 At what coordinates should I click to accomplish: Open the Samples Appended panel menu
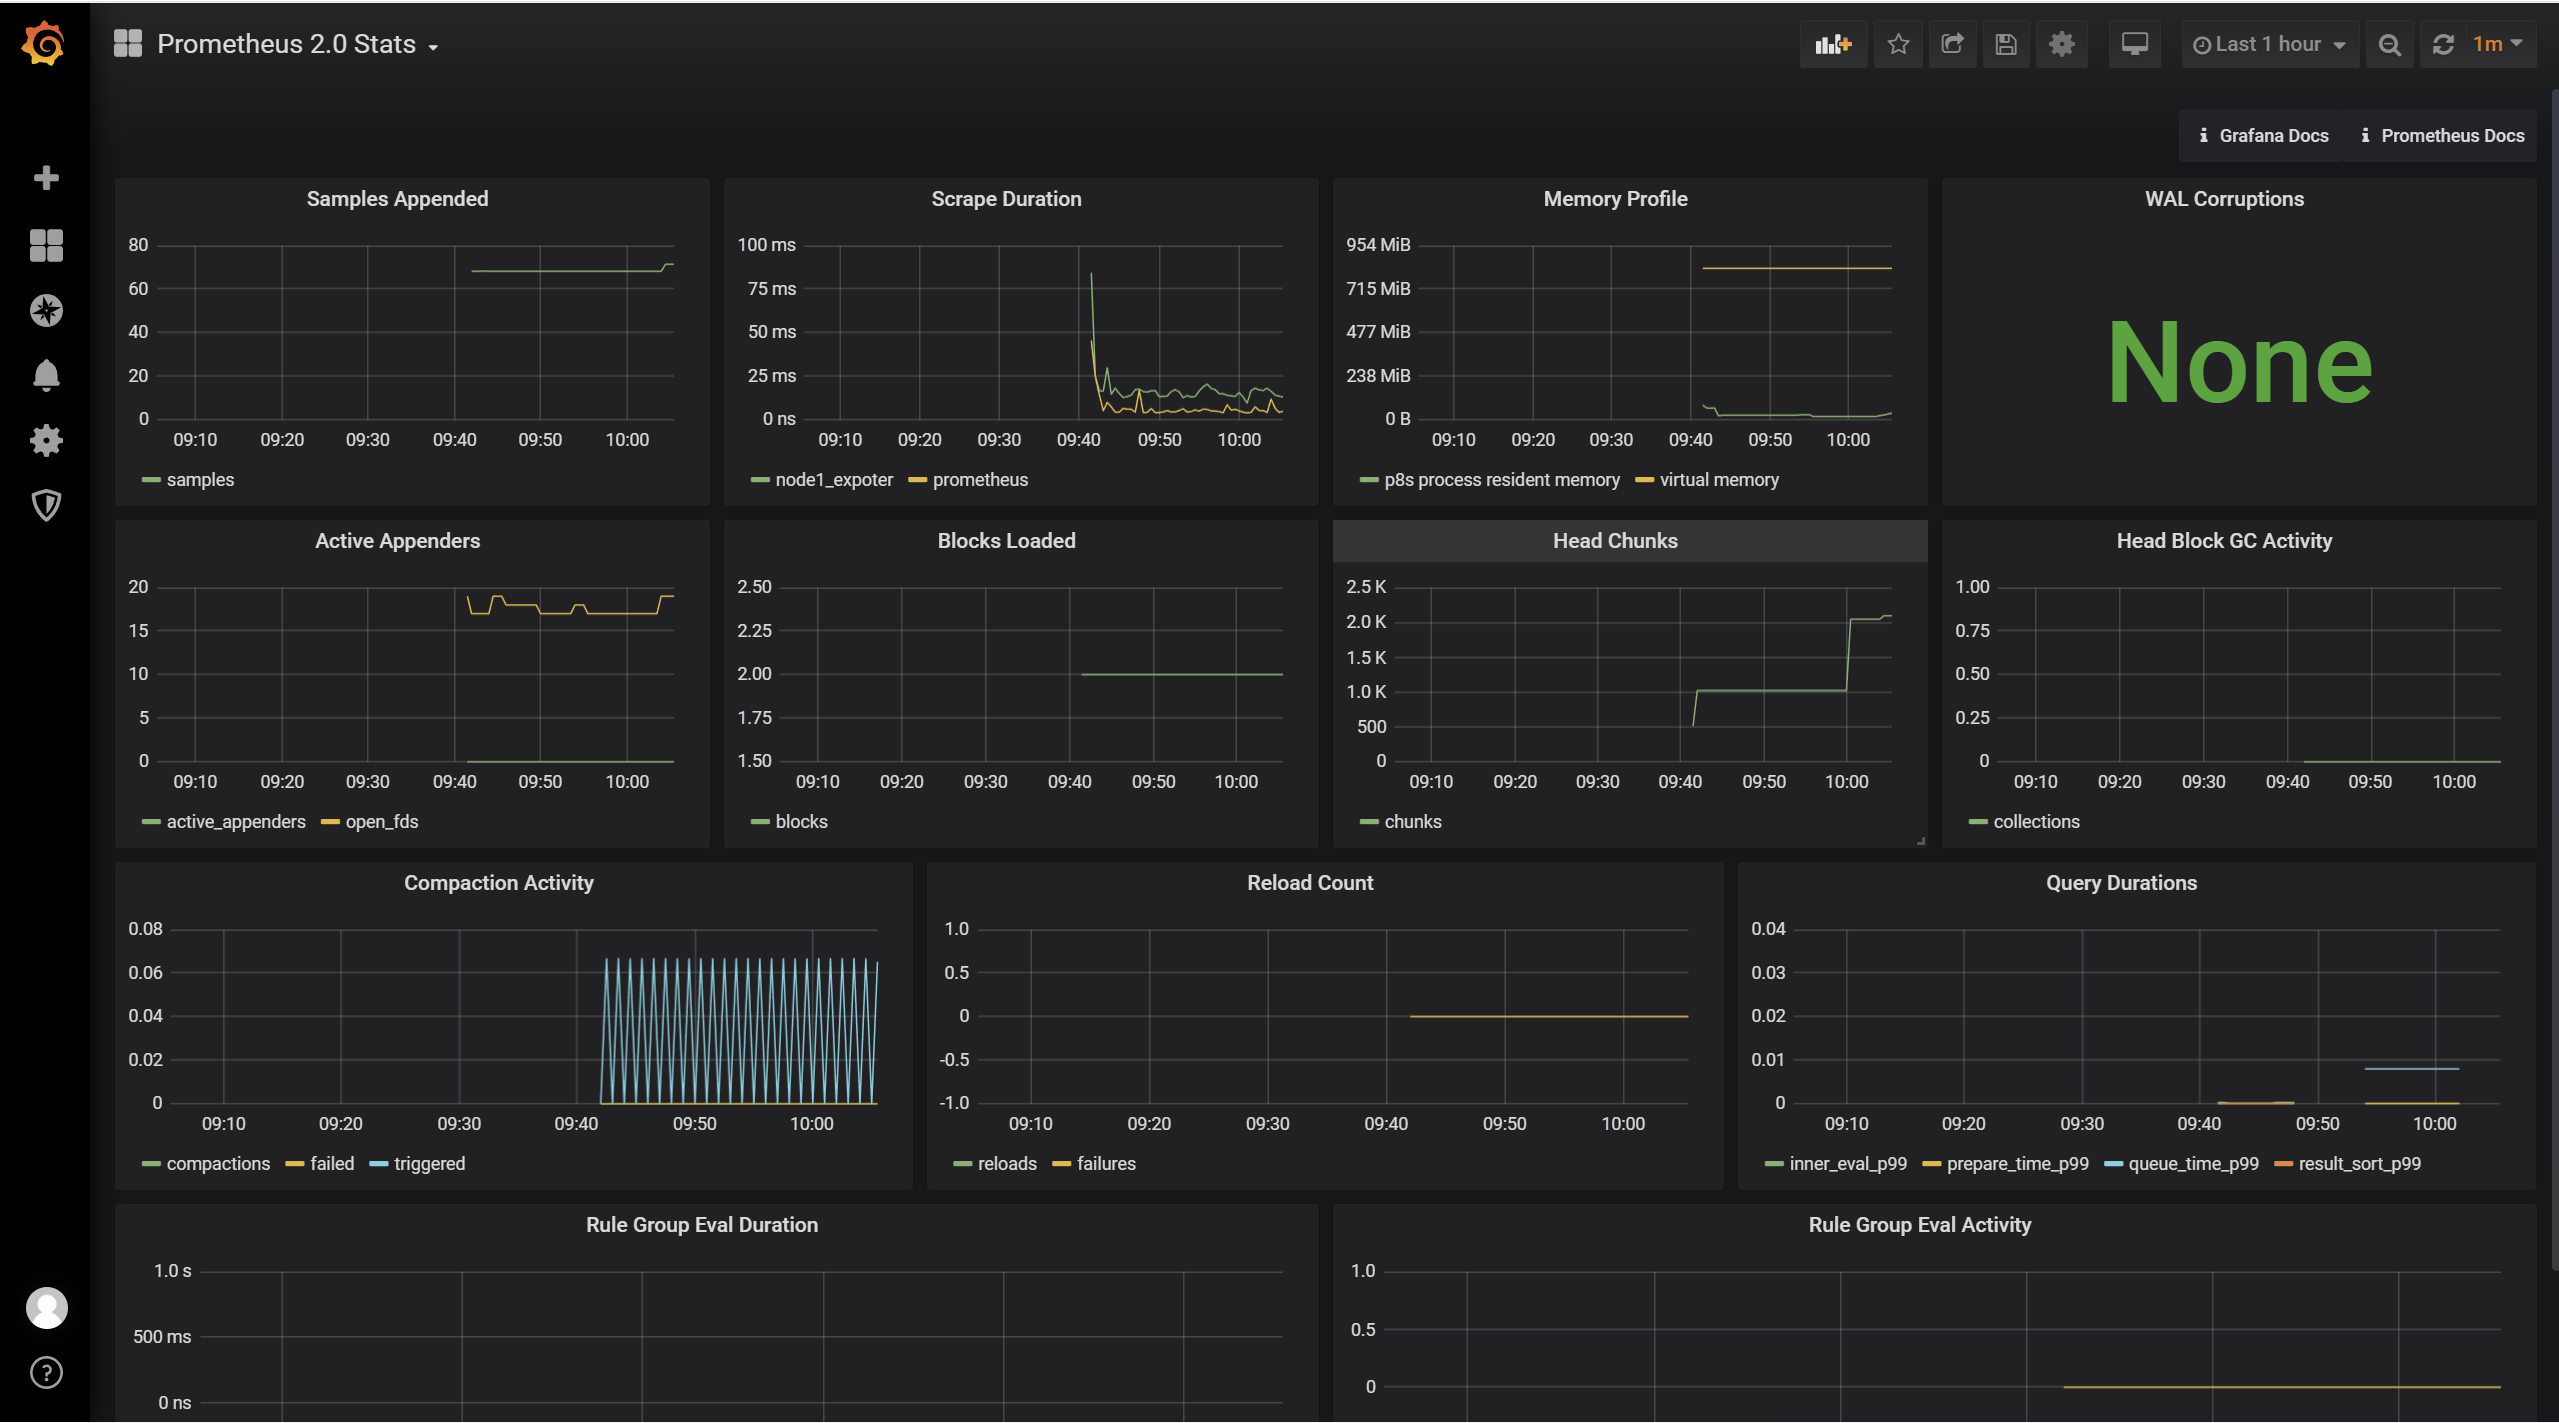(x=397, y=199)
